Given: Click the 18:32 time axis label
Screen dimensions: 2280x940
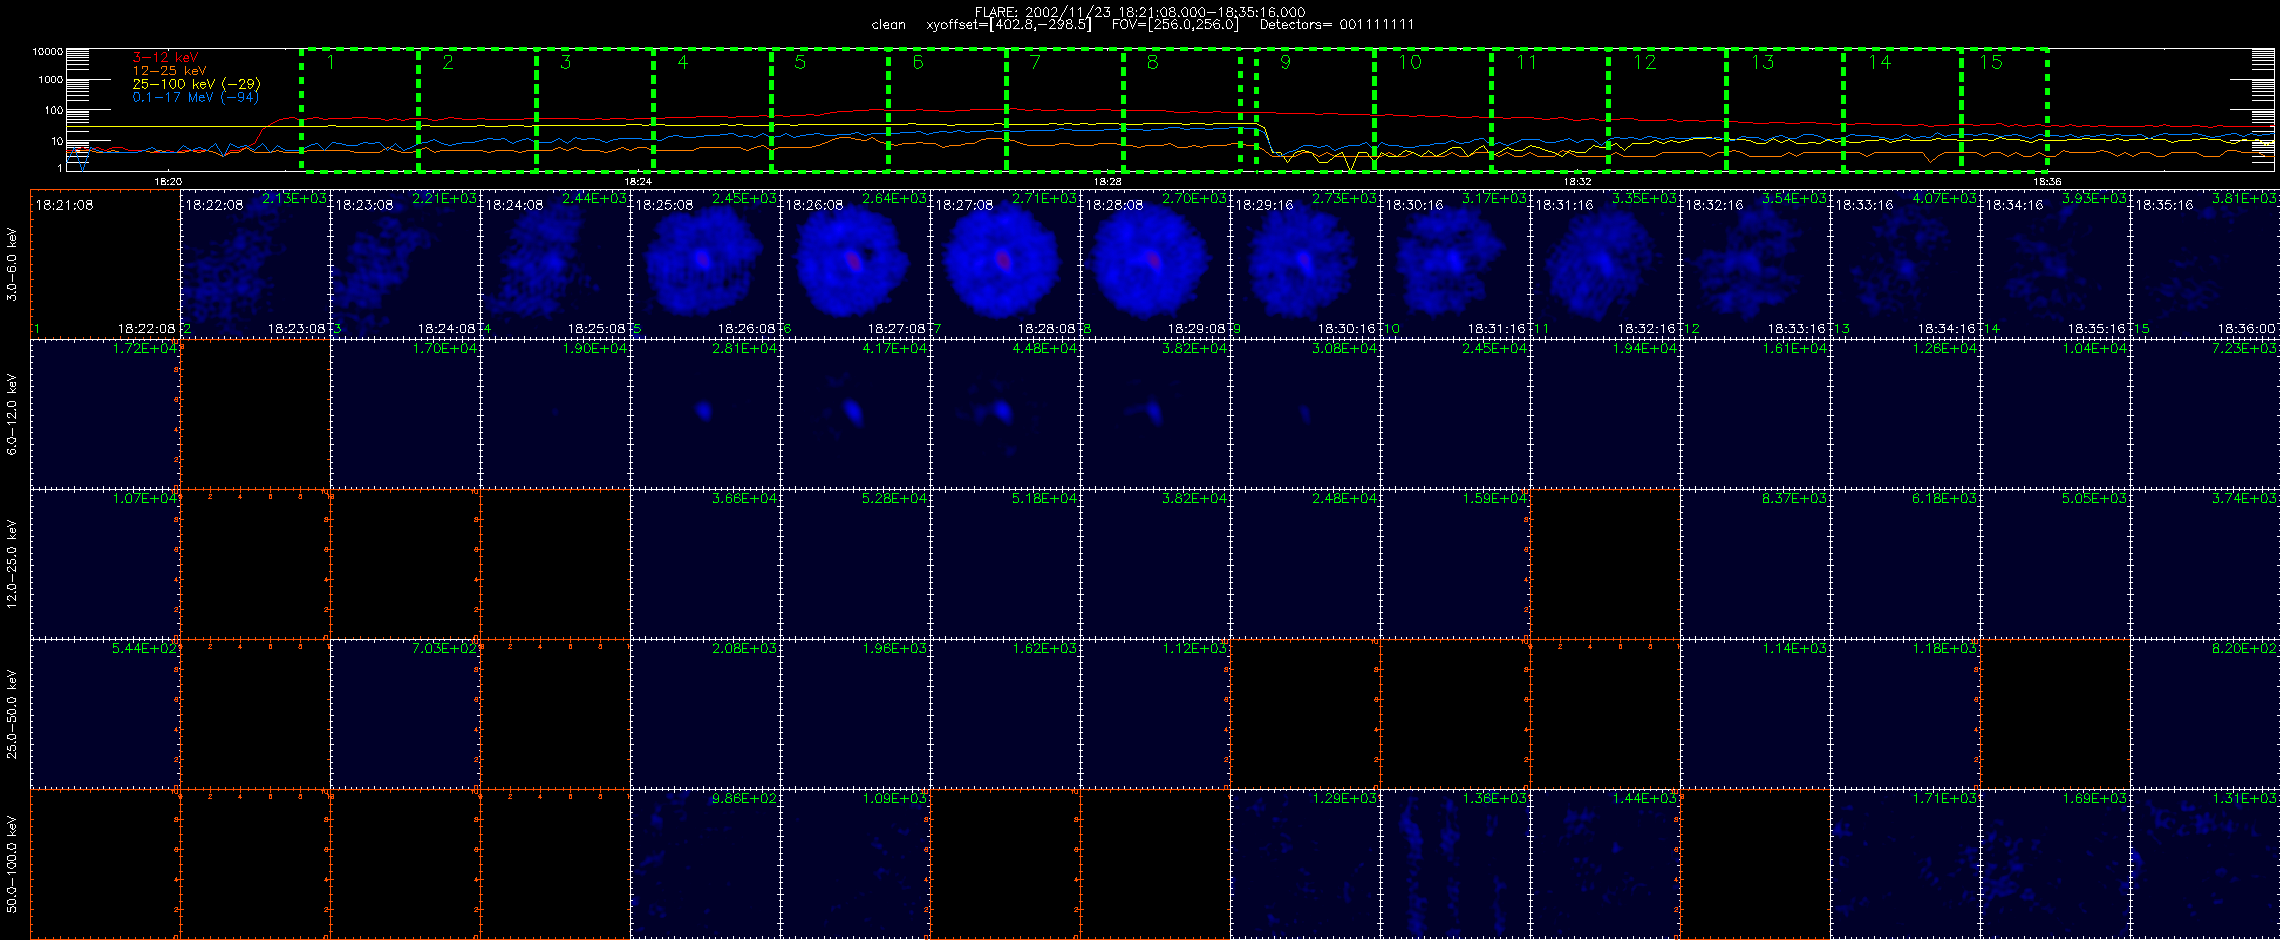Looking at the screenshot, I should pos(1577,181).
